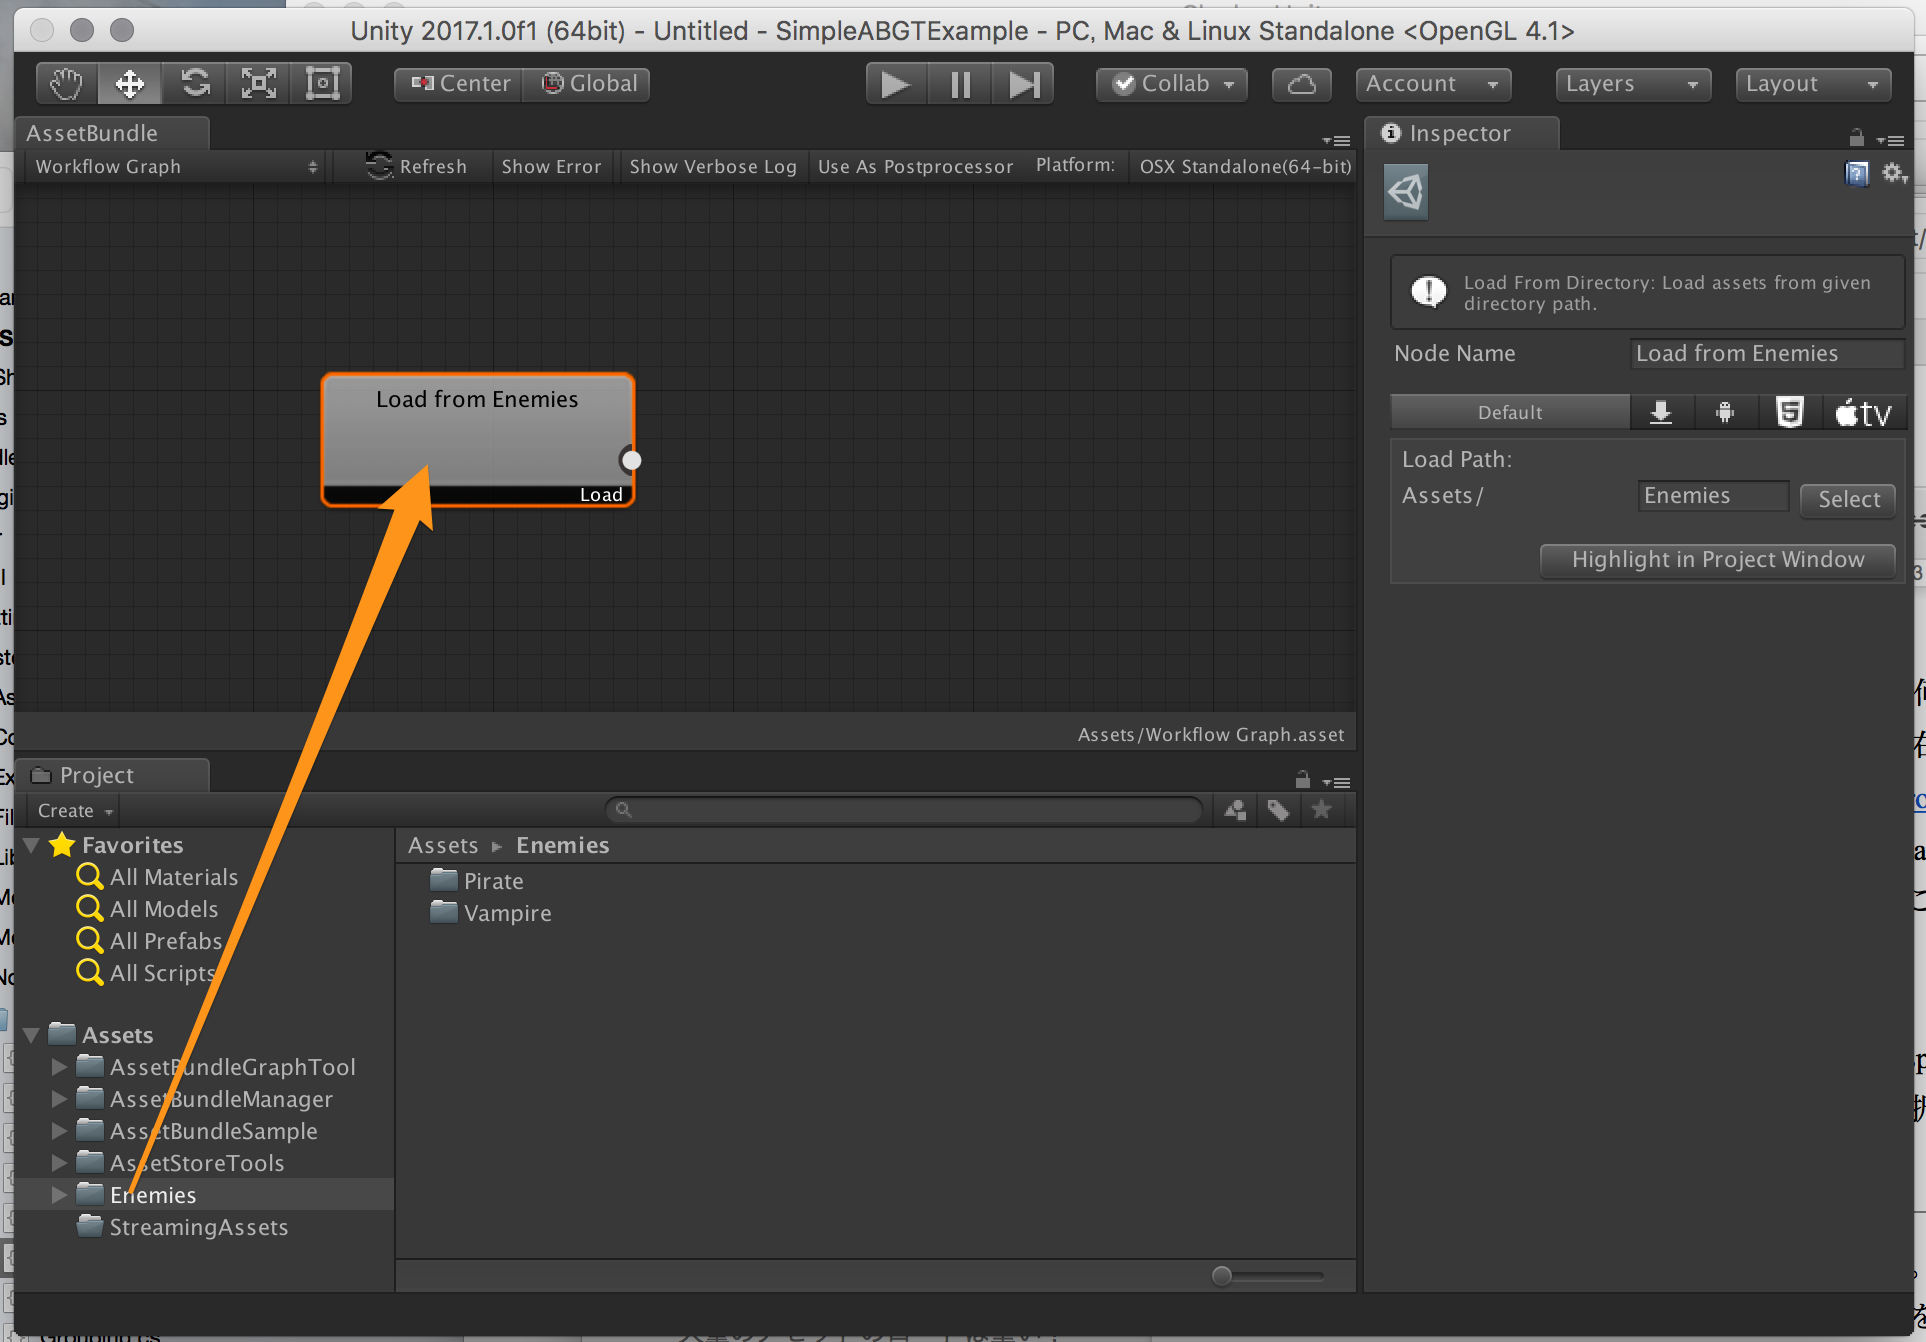1926x1342 pixels.
Task: Open the Workflow Graph selector dropdown
Action: pos(176,167)
